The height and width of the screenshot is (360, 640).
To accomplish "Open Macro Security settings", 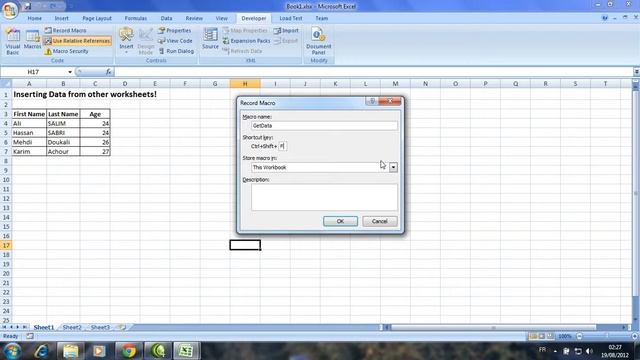I will pyautogui.click(x=66, y=51).
